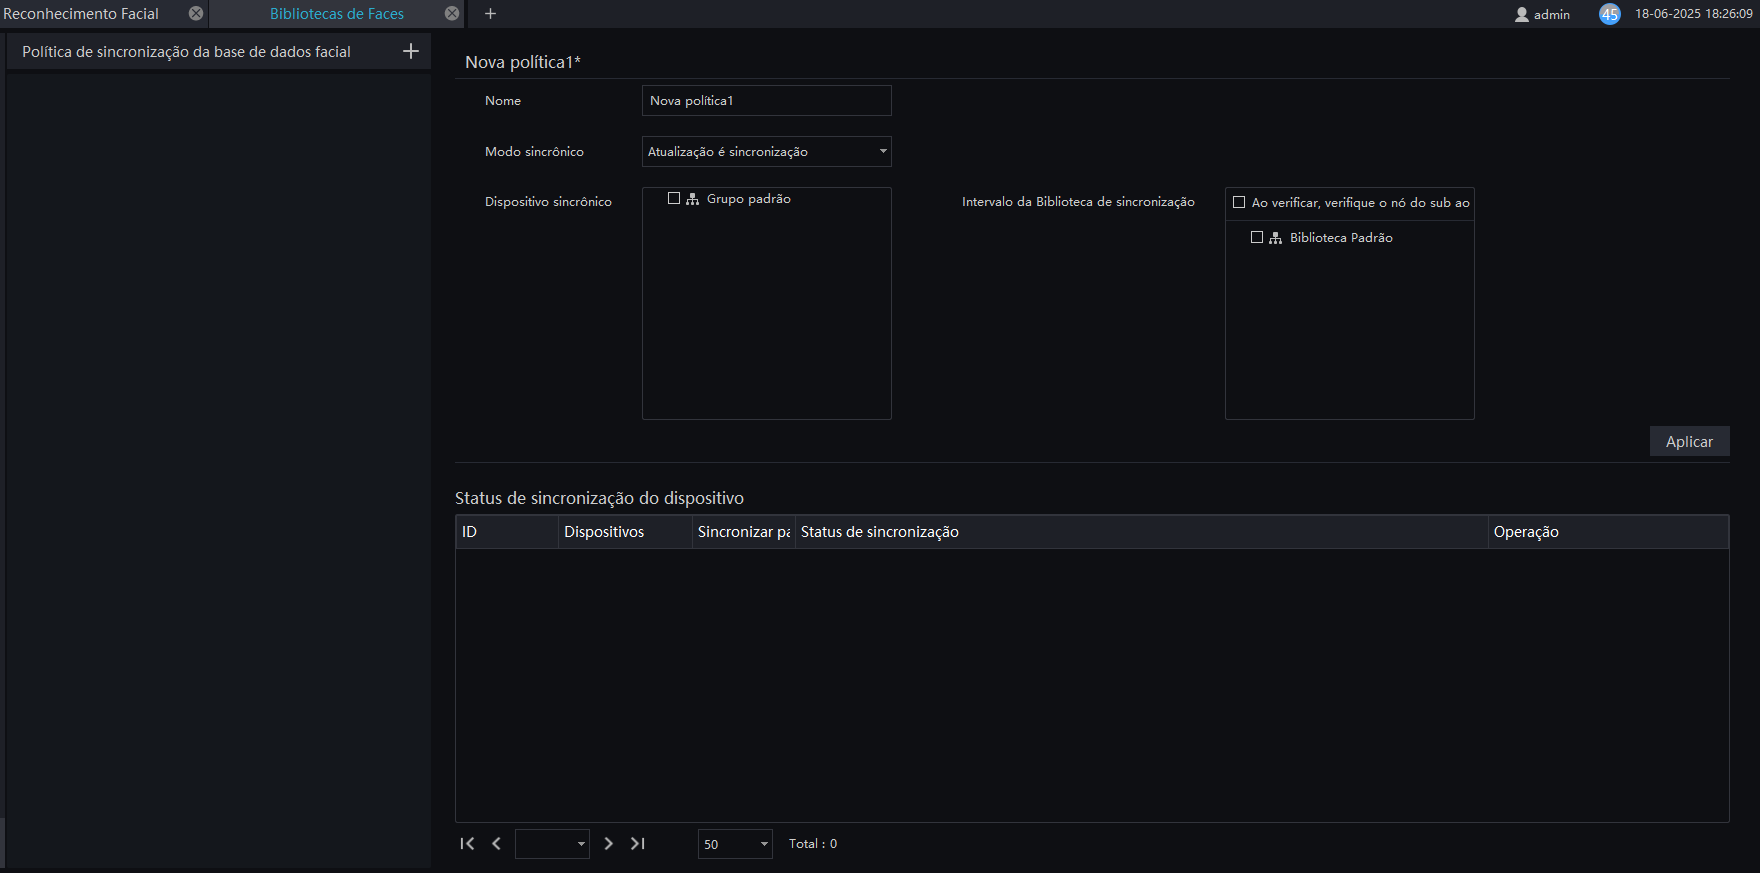
Task: Enable 'Ao verificar, verifique o nó' checkbox
Action: (1239, 202)
